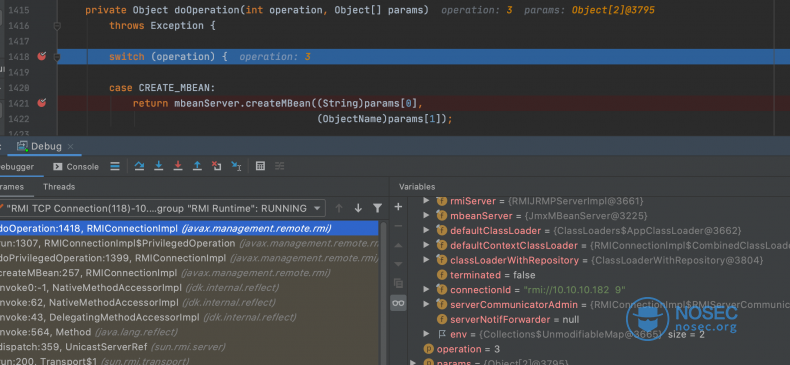Open Evaluate Expression calculator icon
790x365 pixels.
pos(260,166)
